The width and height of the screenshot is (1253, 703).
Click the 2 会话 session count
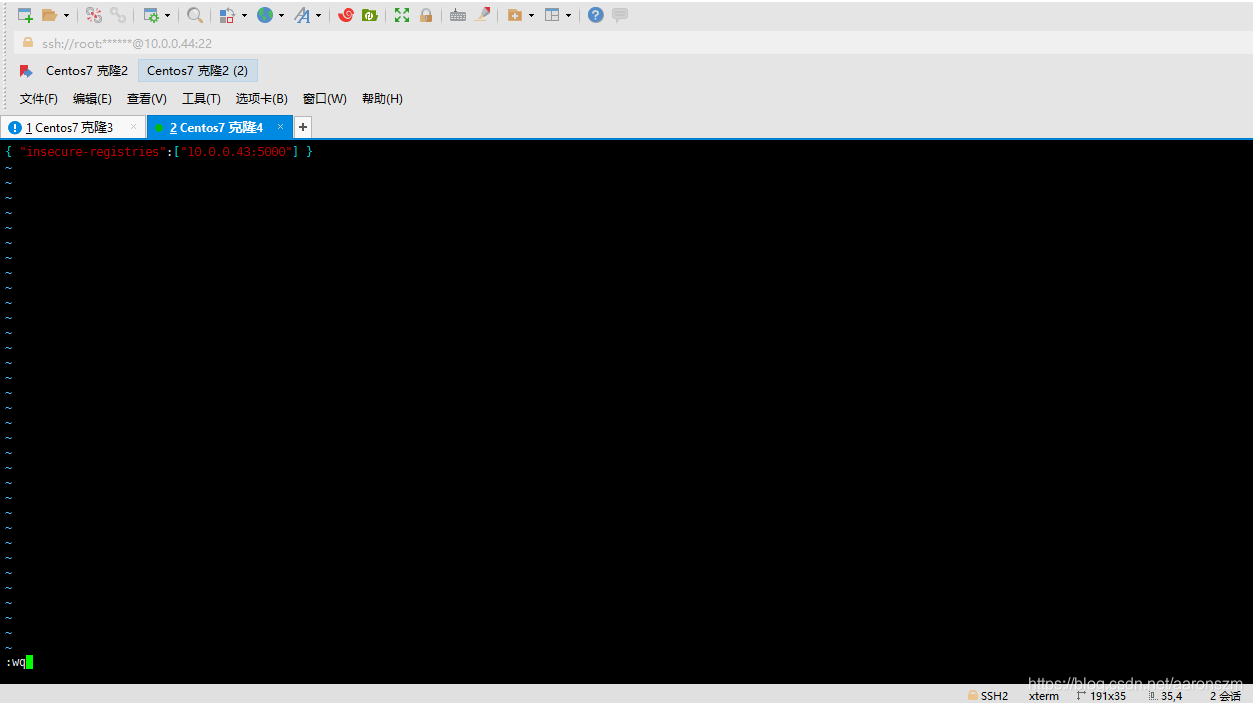pyautogui.click(x=1225, y=696)
